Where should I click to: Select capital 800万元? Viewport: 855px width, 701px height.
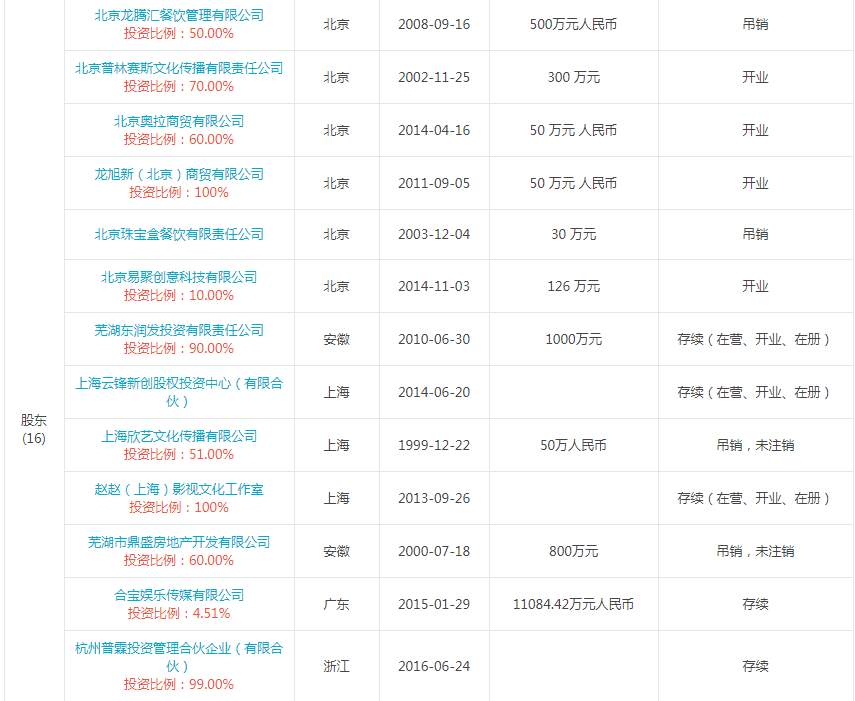click(574, 551)
